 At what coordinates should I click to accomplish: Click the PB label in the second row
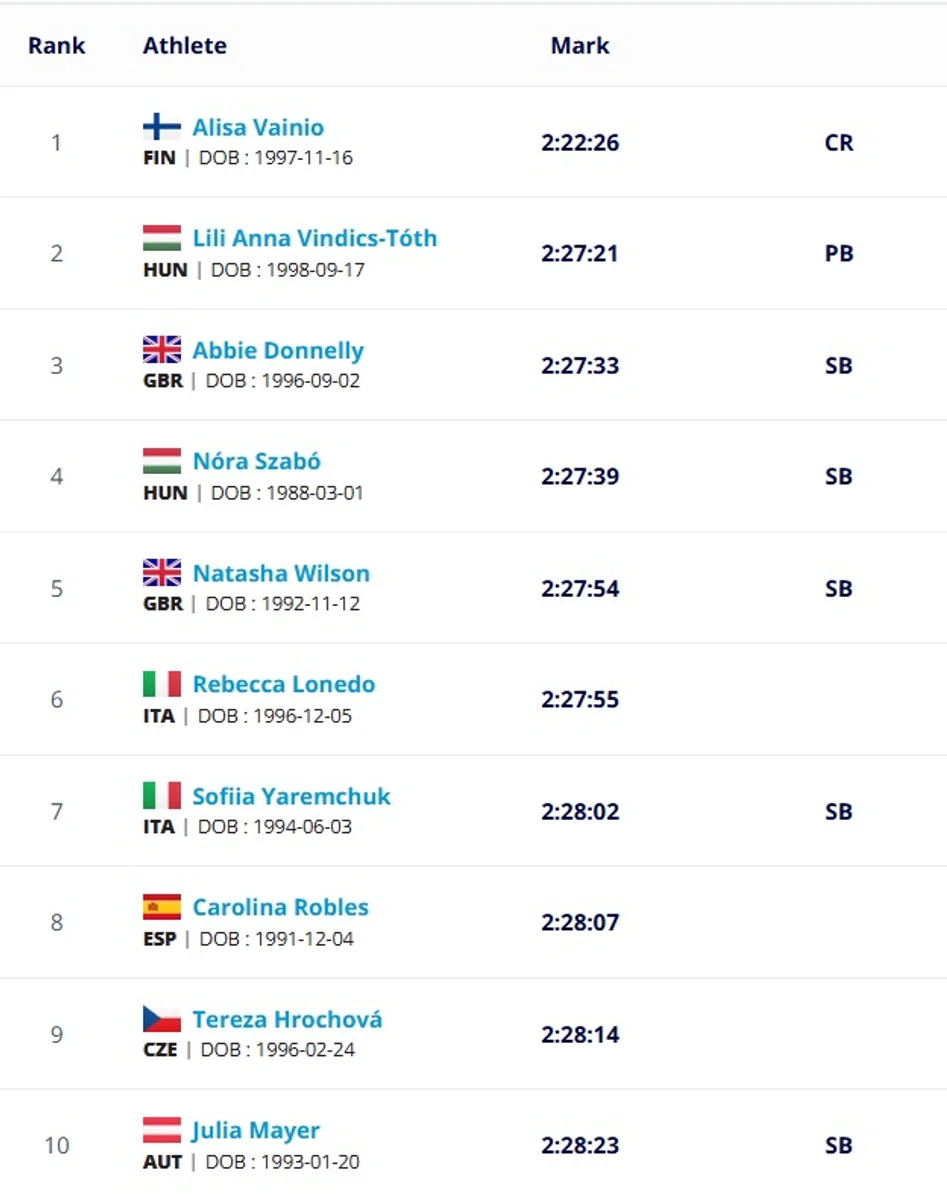click(x=839, y=254)
